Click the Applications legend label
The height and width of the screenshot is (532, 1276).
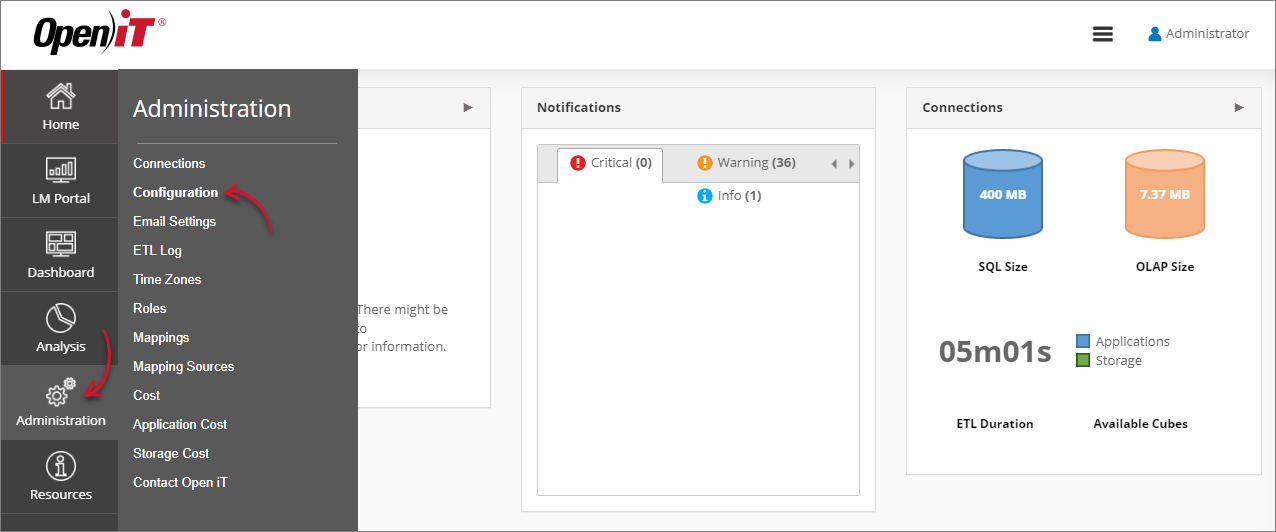[1133, 341]
